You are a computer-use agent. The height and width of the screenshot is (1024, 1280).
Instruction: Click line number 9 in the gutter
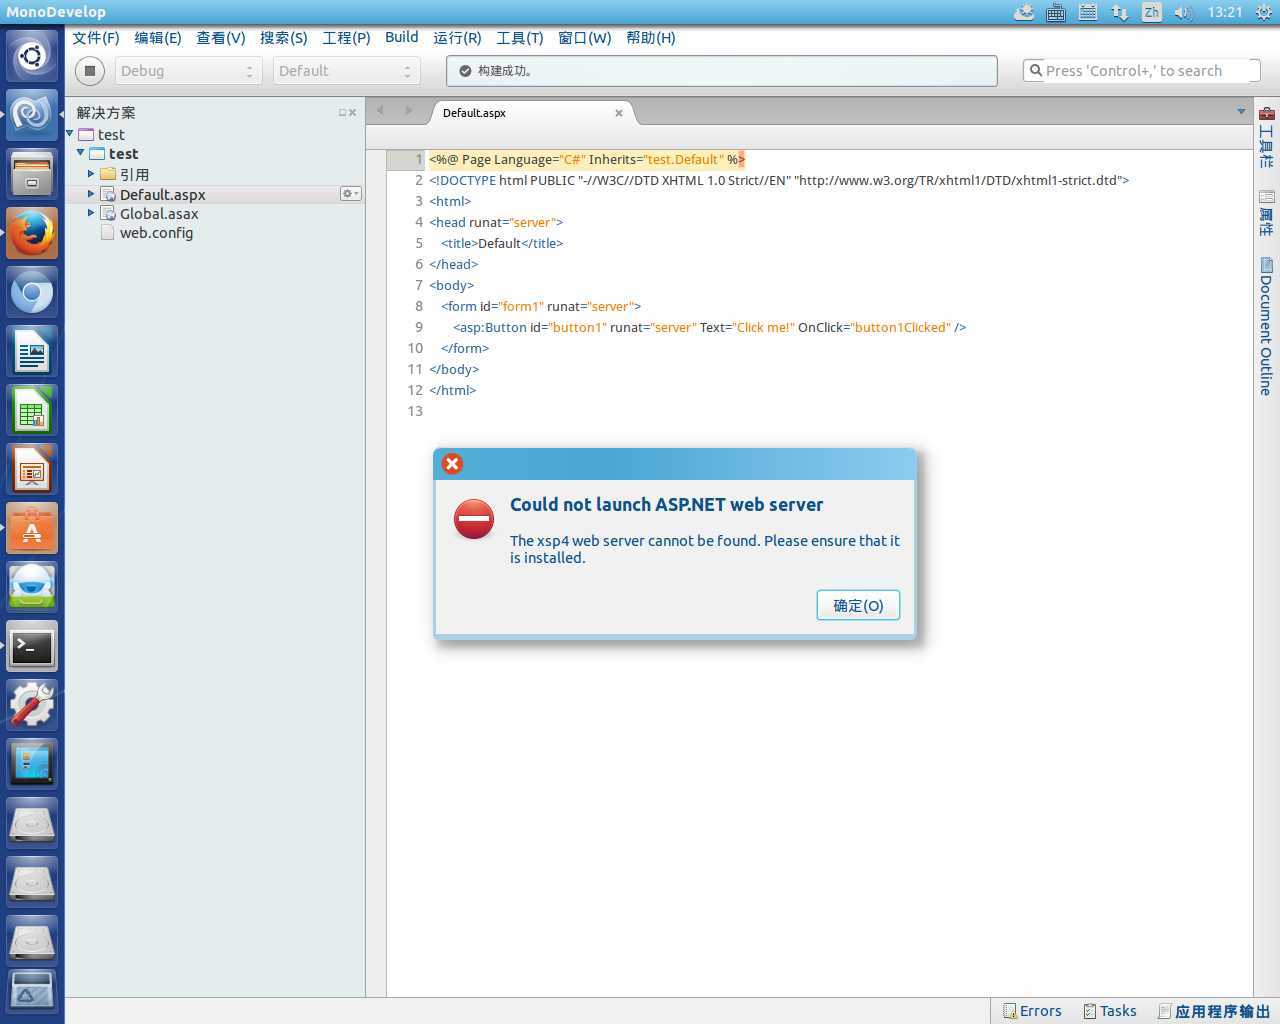click(x=419, y=327)
